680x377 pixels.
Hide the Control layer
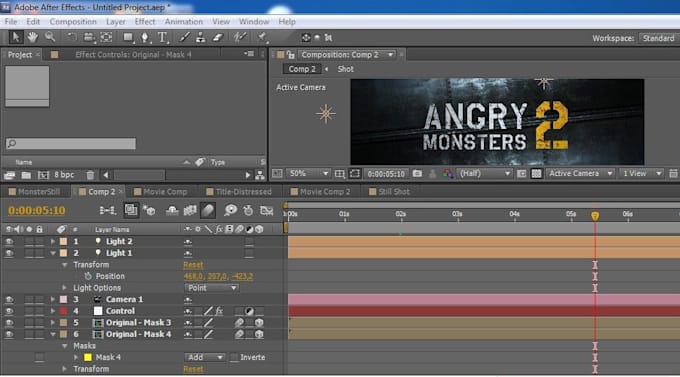click(9, 311)
